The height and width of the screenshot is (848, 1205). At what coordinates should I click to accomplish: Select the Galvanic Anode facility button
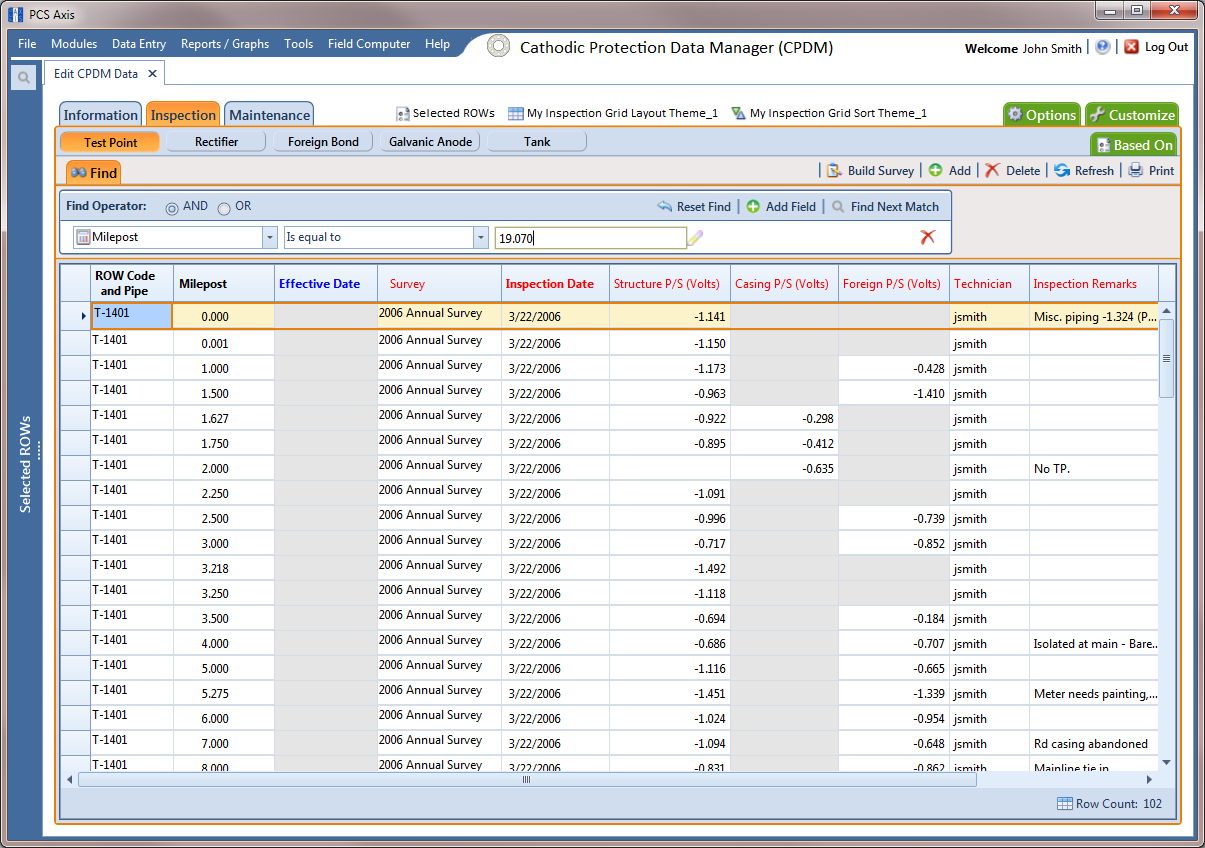(x=430, y=142)
